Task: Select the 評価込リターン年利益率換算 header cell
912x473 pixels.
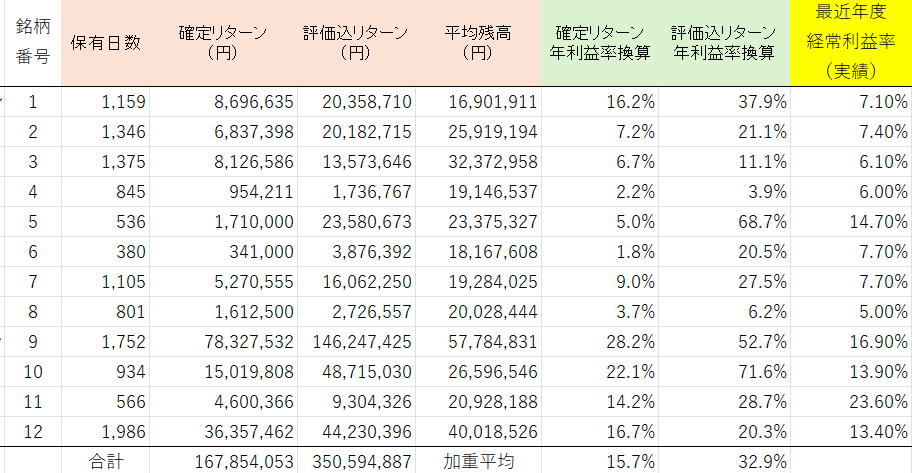Action: pyautogui.click(x=724, y=42)
